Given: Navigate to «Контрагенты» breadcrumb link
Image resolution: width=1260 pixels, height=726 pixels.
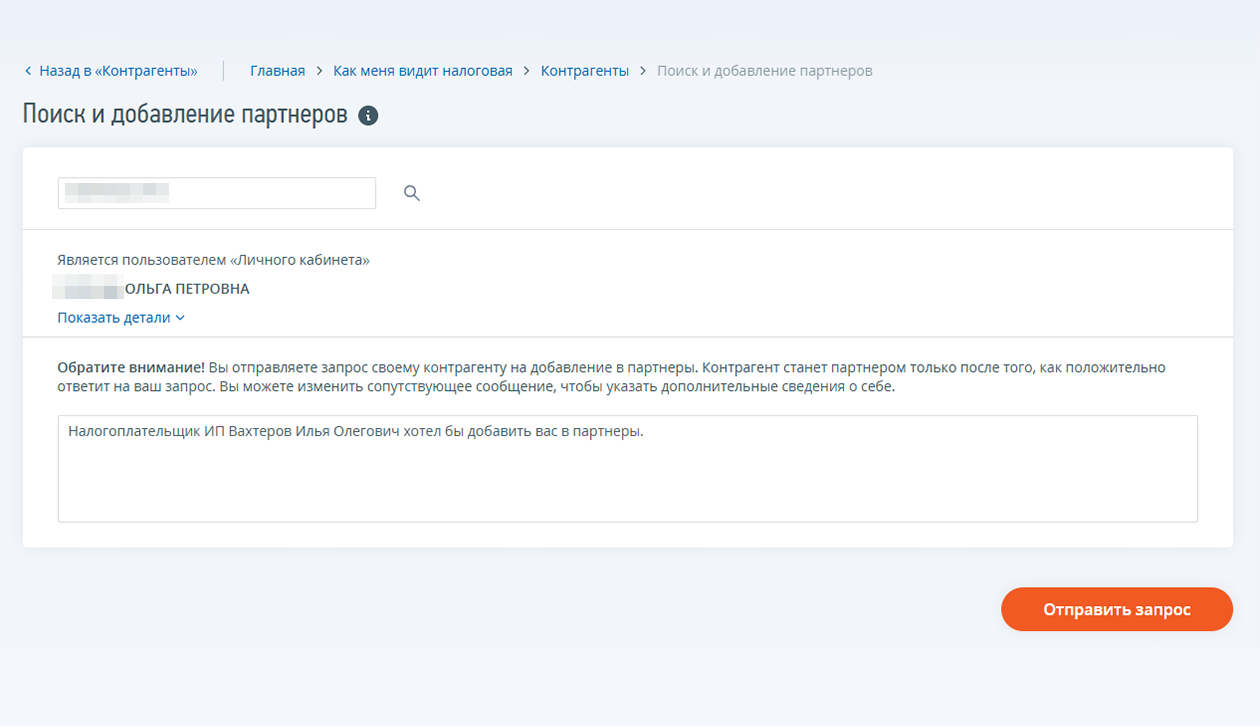Looking at the screenshot, I should coord(584,71).
